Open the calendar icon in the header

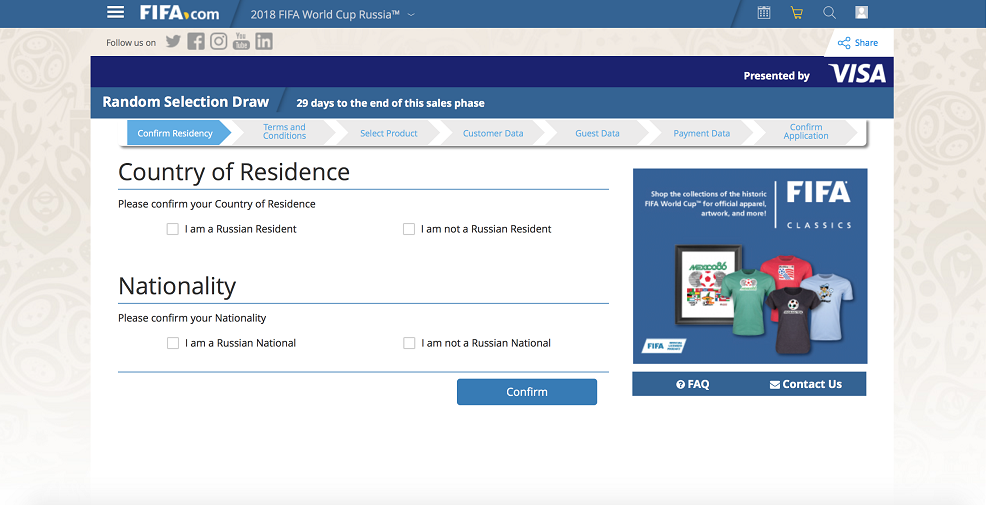(x=764, y=13)
